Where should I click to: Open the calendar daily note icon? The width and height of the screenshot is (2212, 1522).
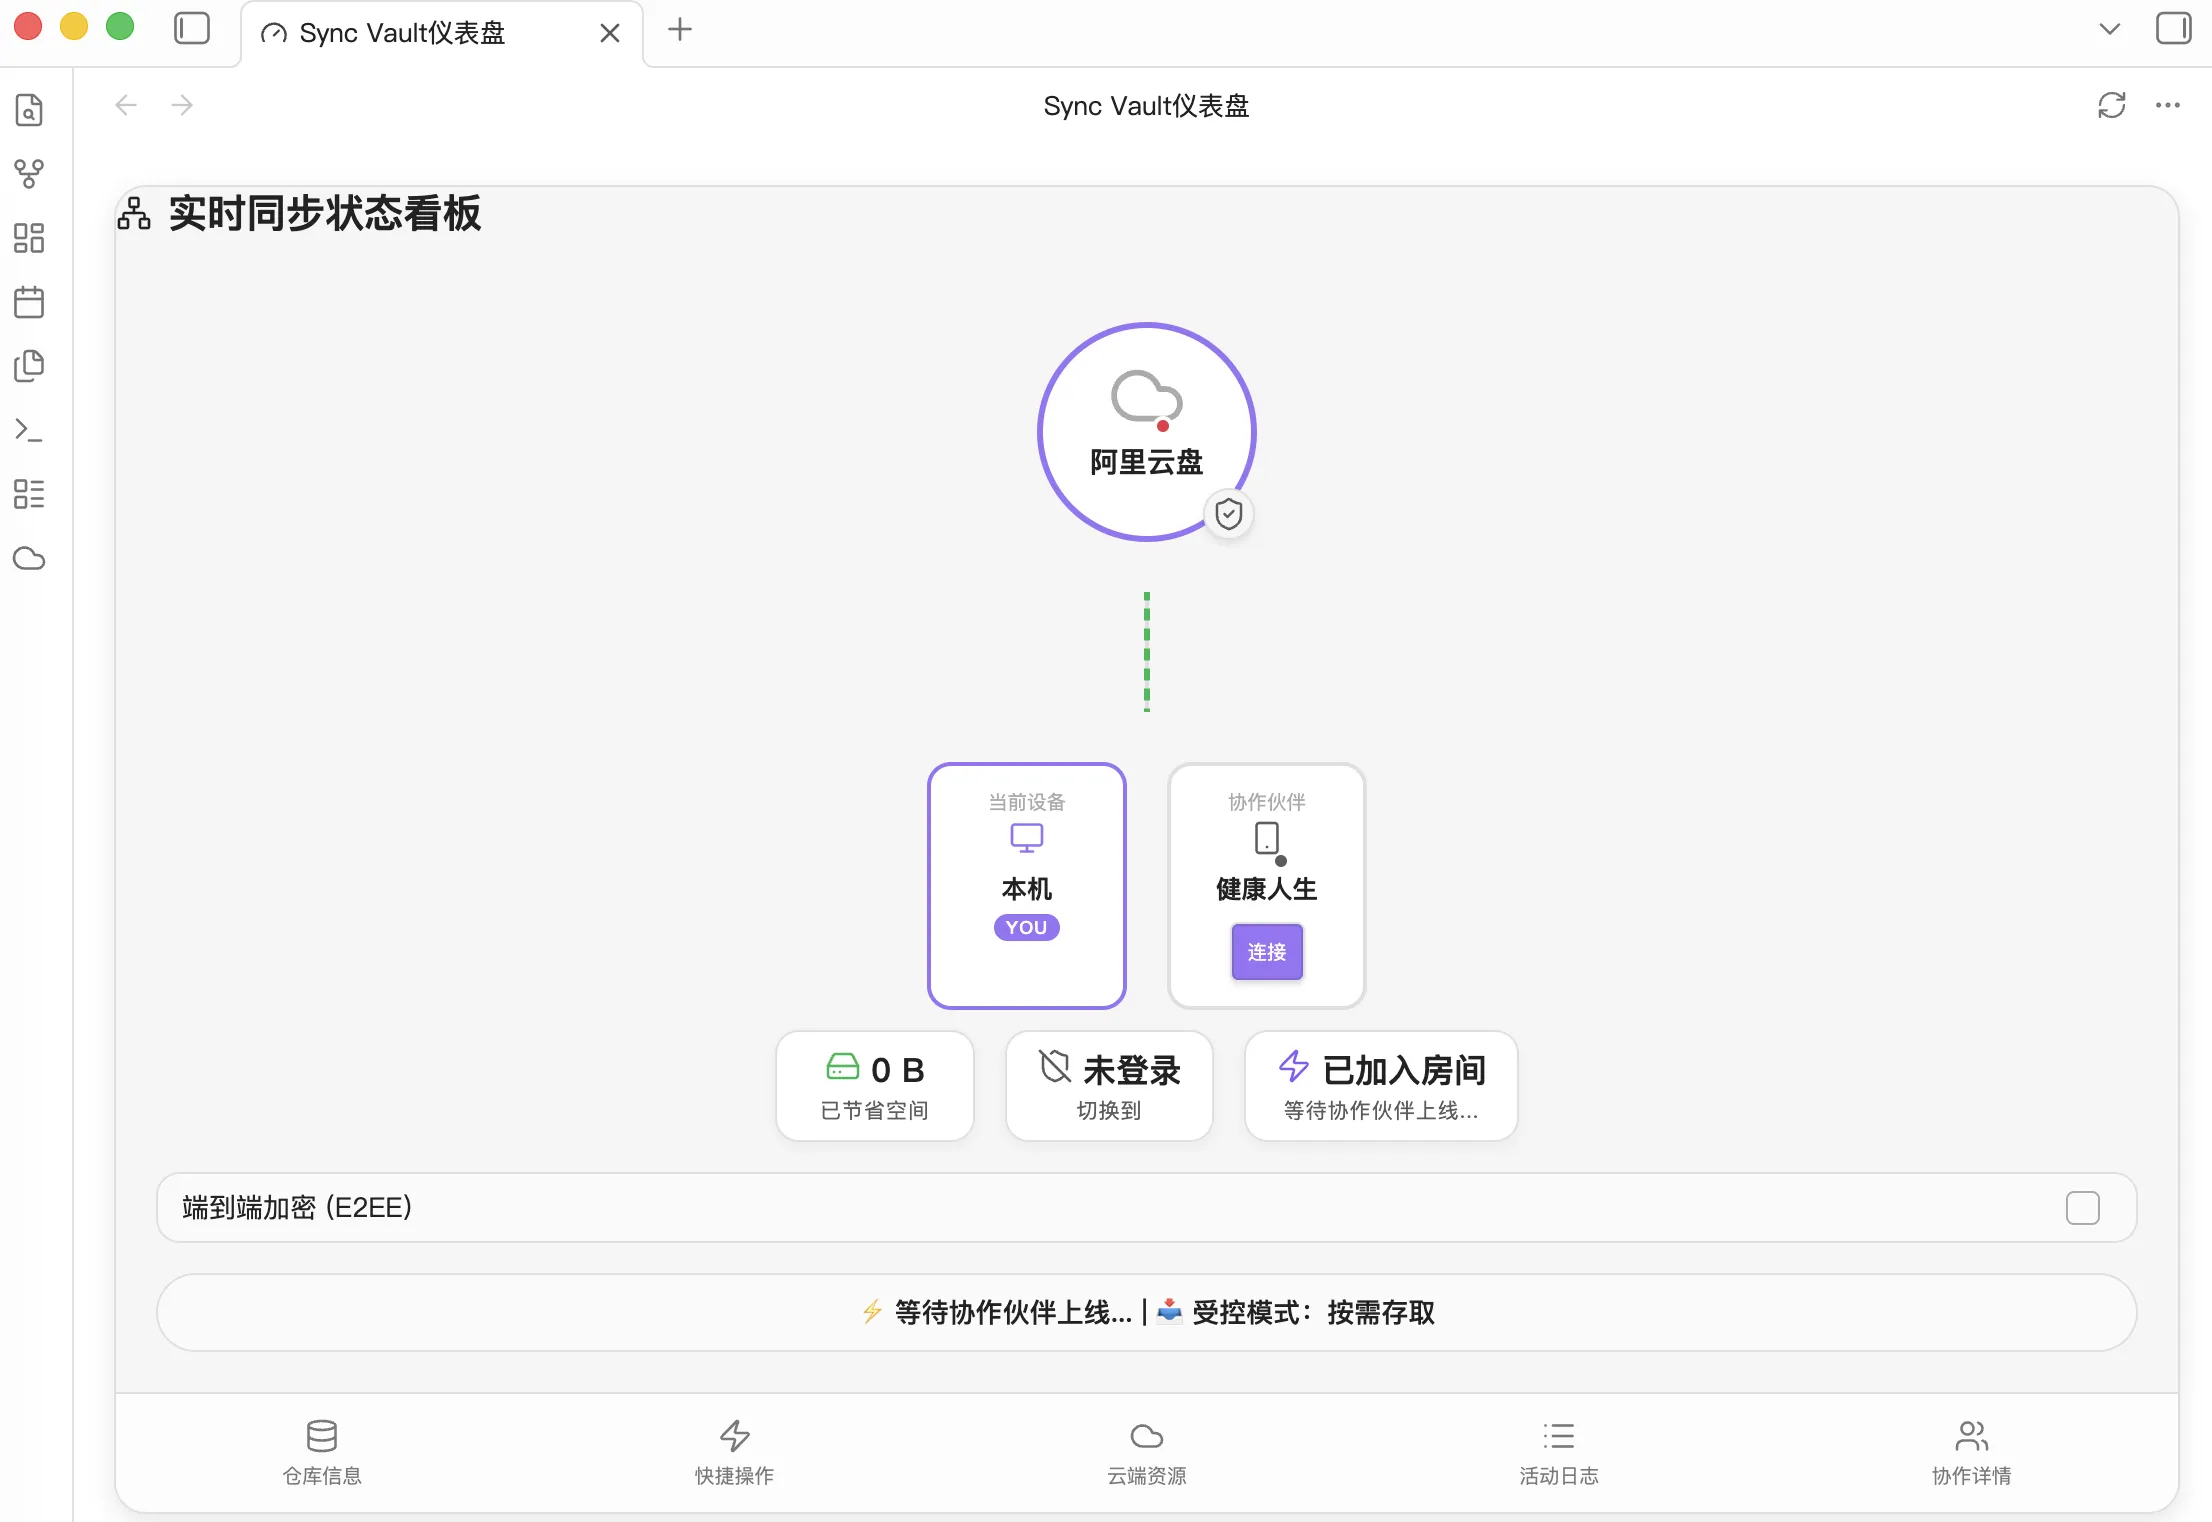(29, 302)
